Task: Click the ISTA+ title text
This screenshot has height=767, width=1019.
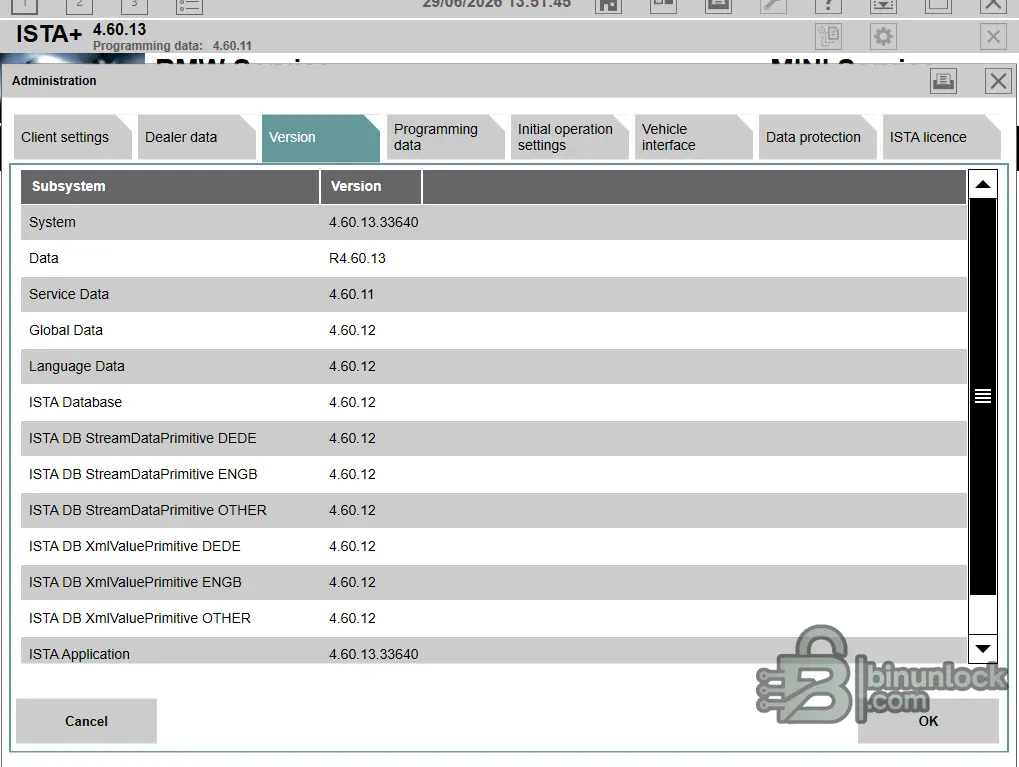Action: point(49,34)
